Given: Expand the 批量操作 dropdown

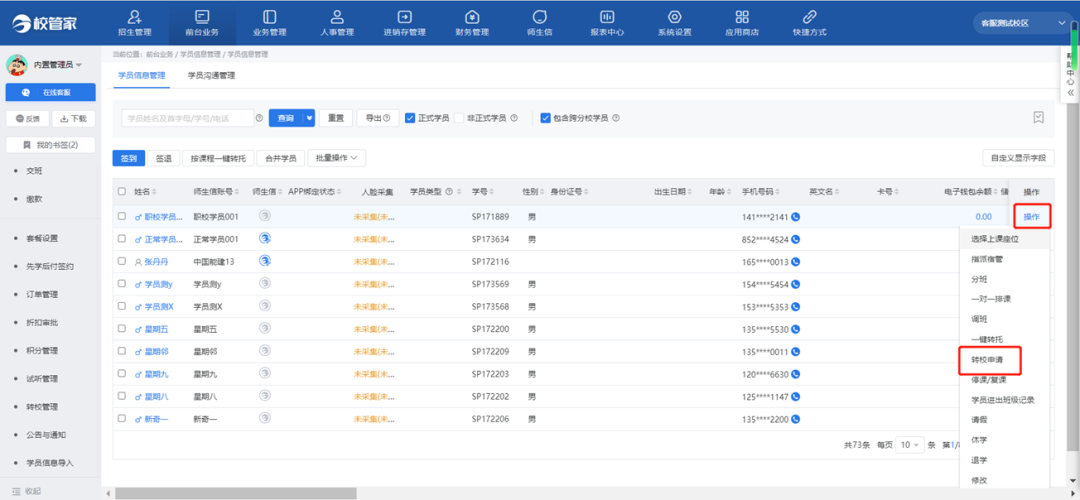Looking at the screenshot, I should [337, 158].
